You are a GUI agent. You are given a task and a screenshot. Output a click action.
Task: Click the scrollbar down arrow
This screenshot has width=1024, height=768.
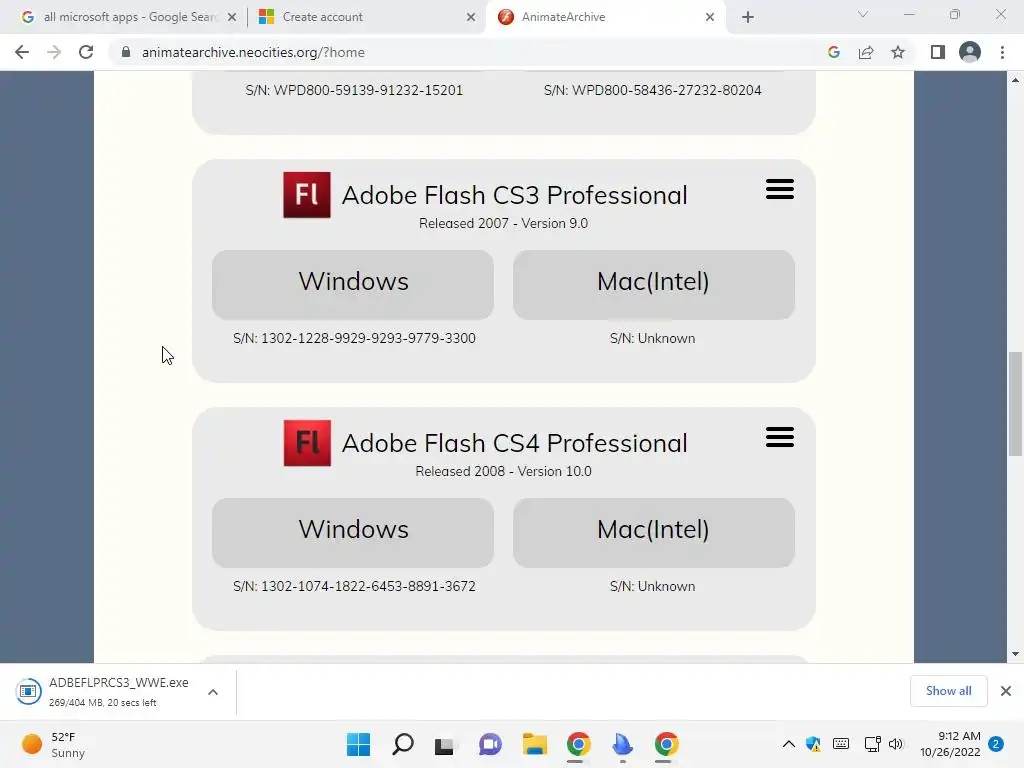(1015, 654)
